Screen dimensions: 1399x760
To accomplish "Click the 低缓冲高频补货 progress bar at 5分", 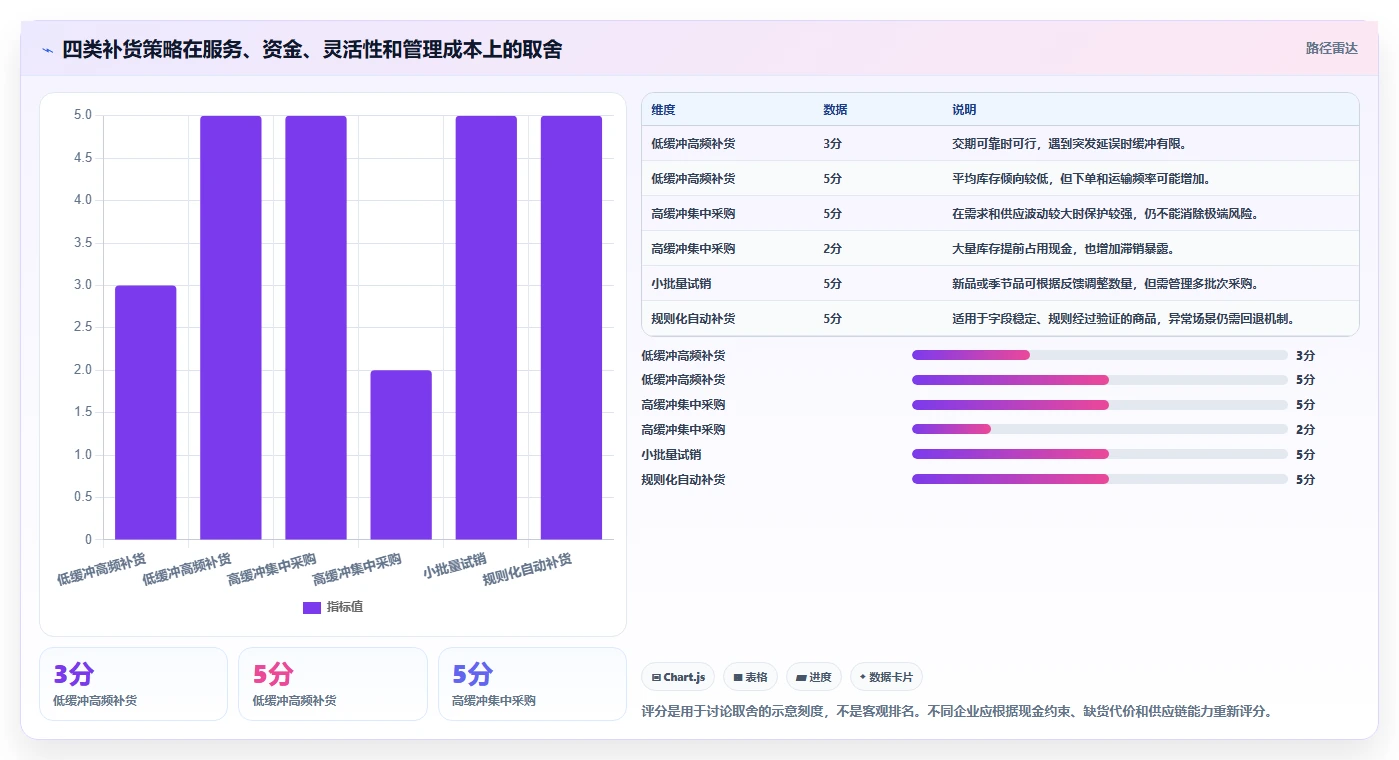I will [1100, 380].
